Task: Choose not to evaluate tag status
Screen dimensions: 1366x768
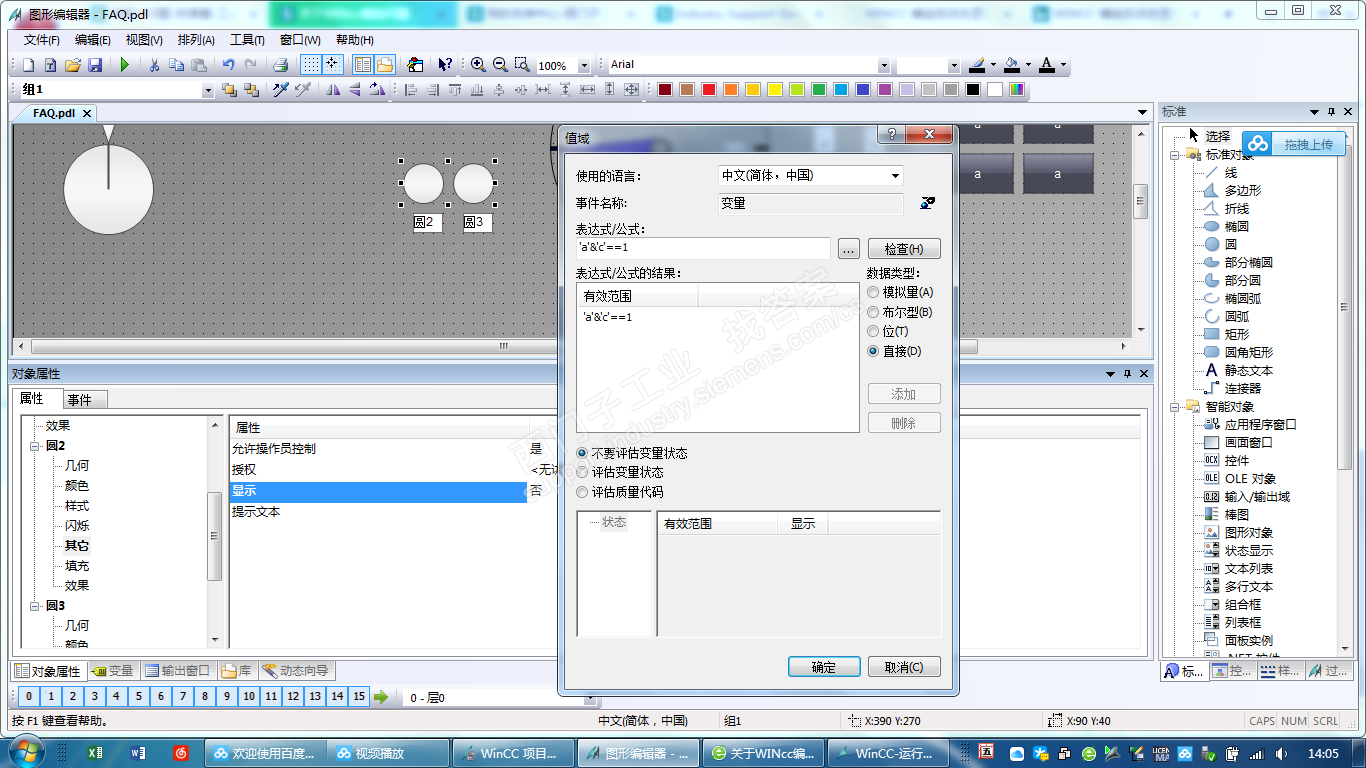Action: [x=583, y=453]
